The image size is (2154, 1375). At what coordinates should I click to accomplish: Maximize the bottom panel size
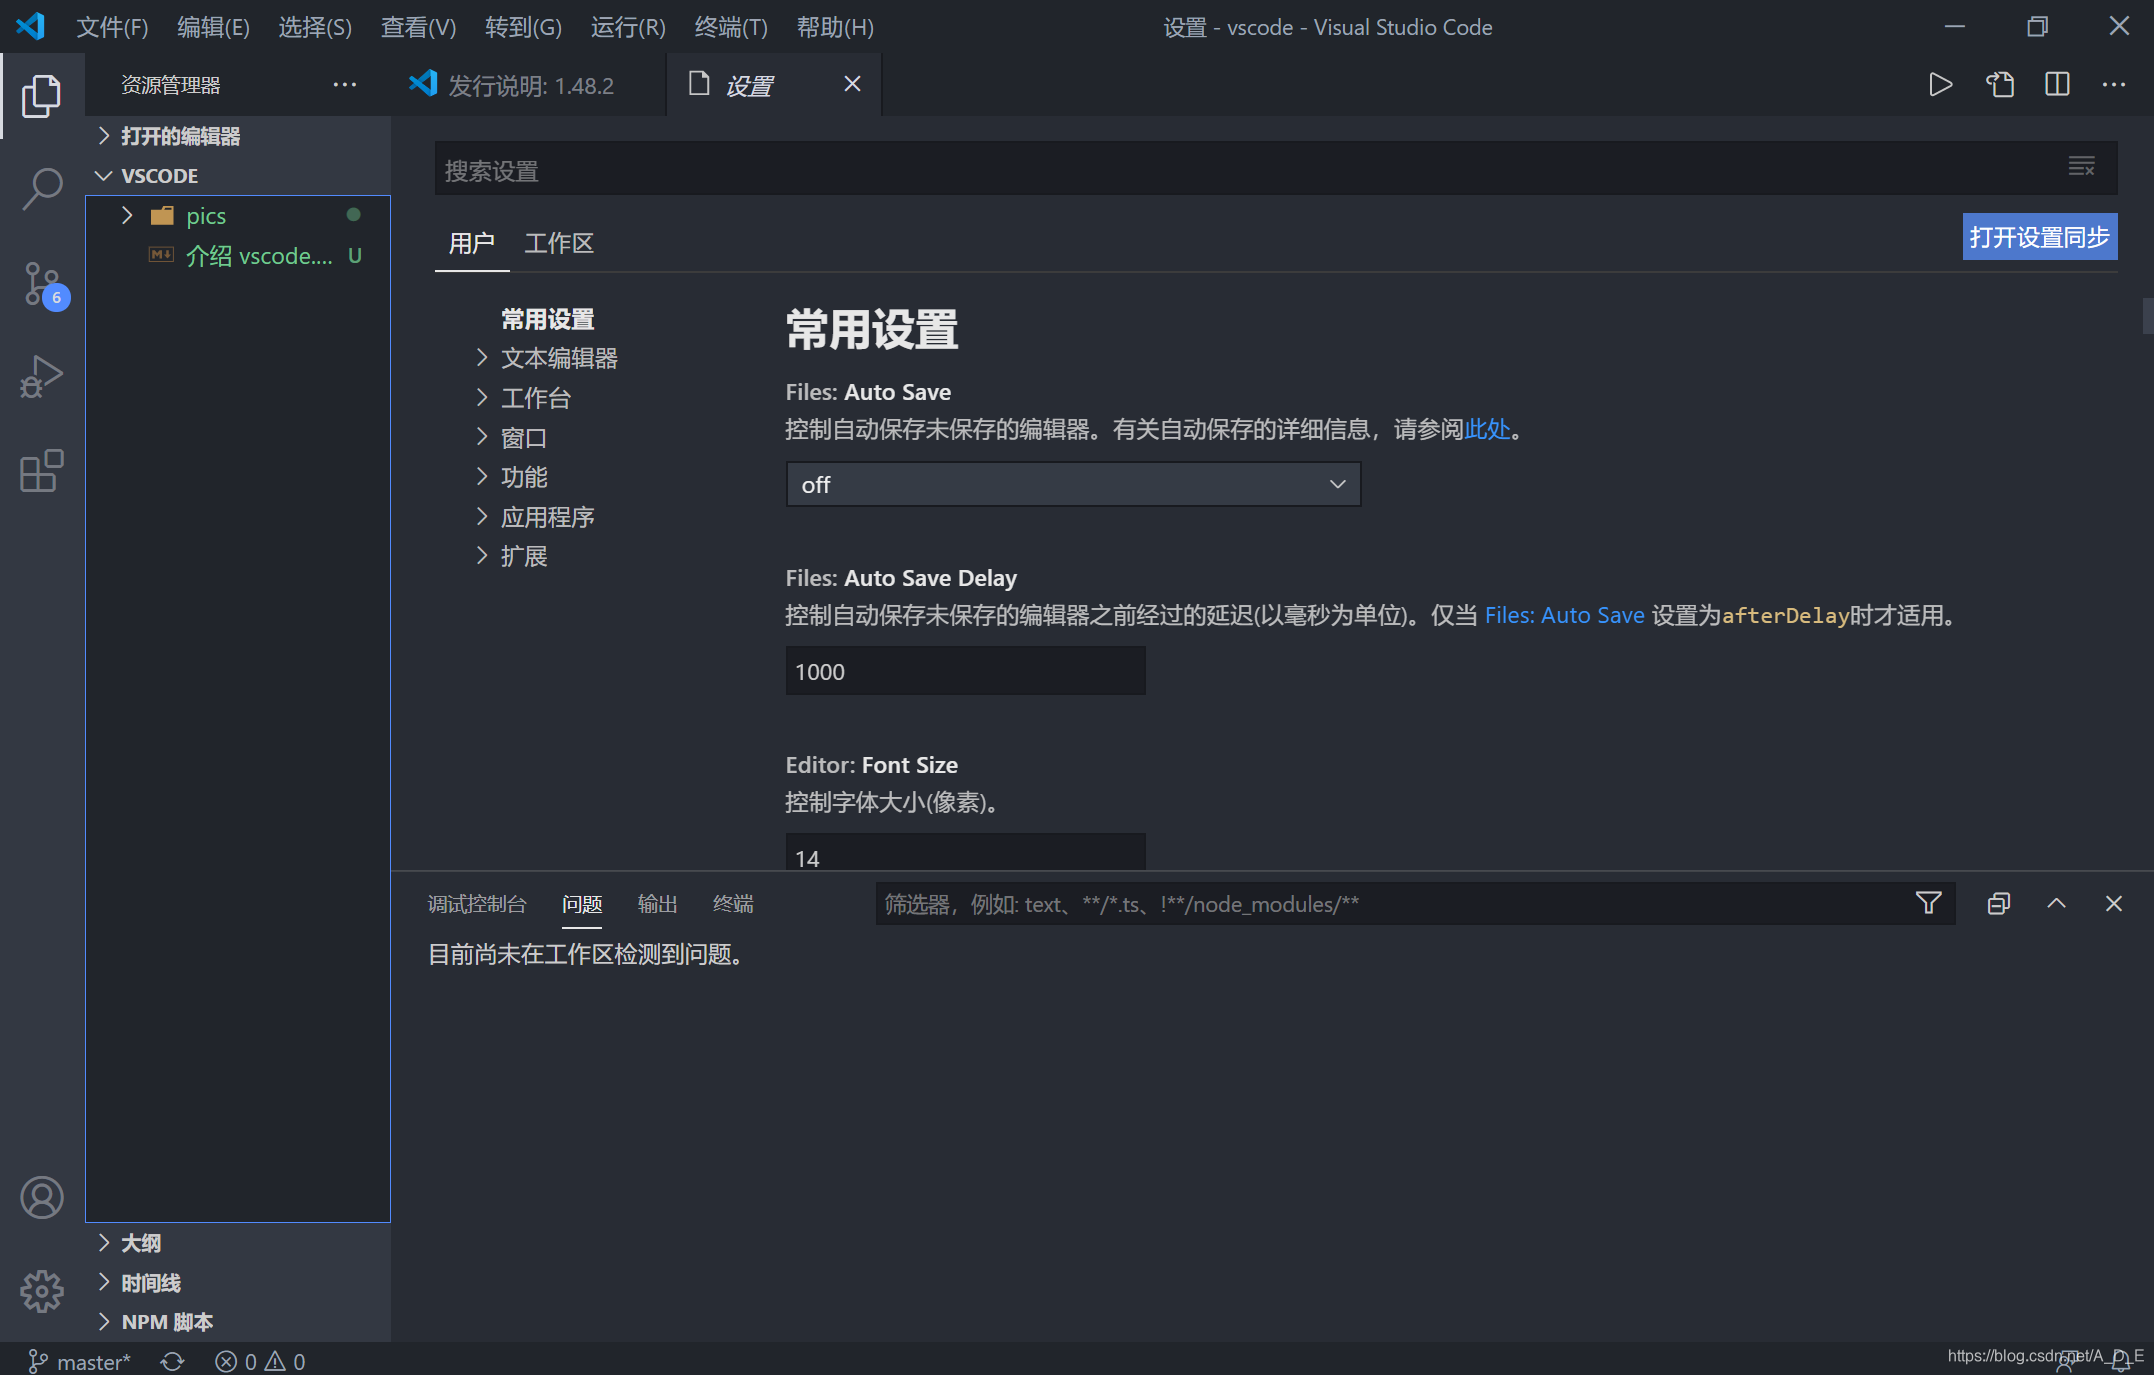tap(2056, 904)
